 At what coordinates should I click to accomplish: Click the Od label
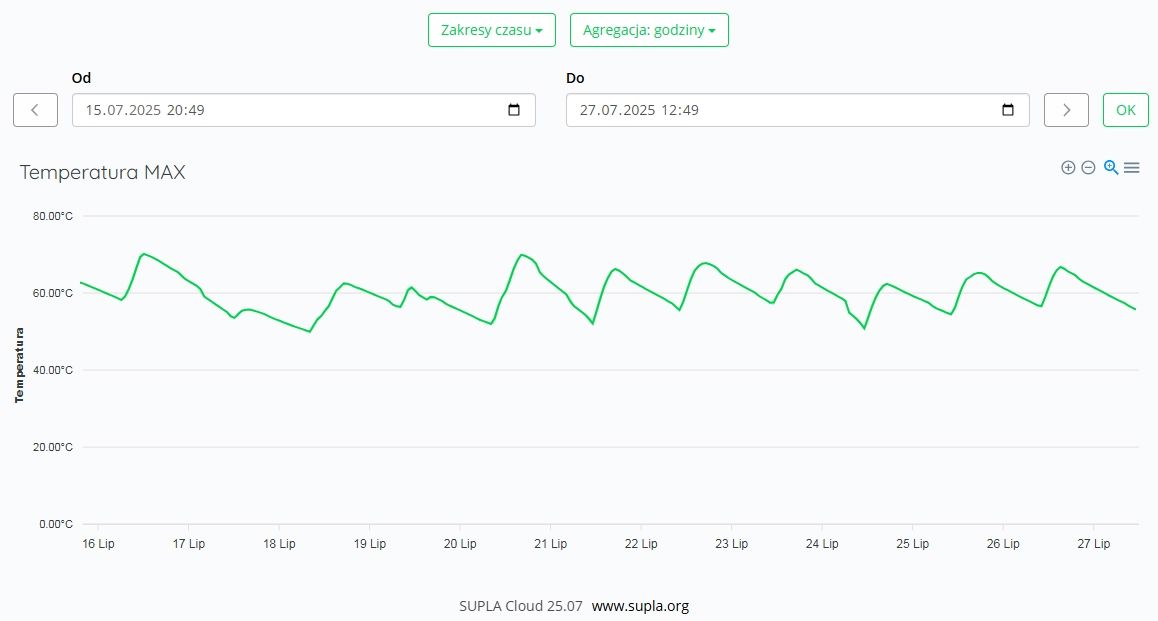click(x=81, y=78)
